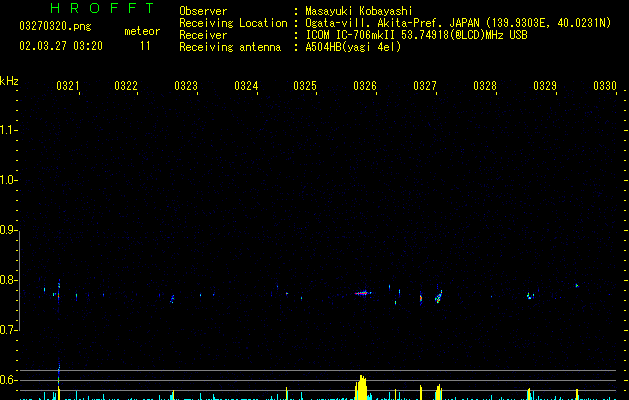Click the A504HB(yagi 4el) antenna text
The image size is (629, 400).
[353, 47]
